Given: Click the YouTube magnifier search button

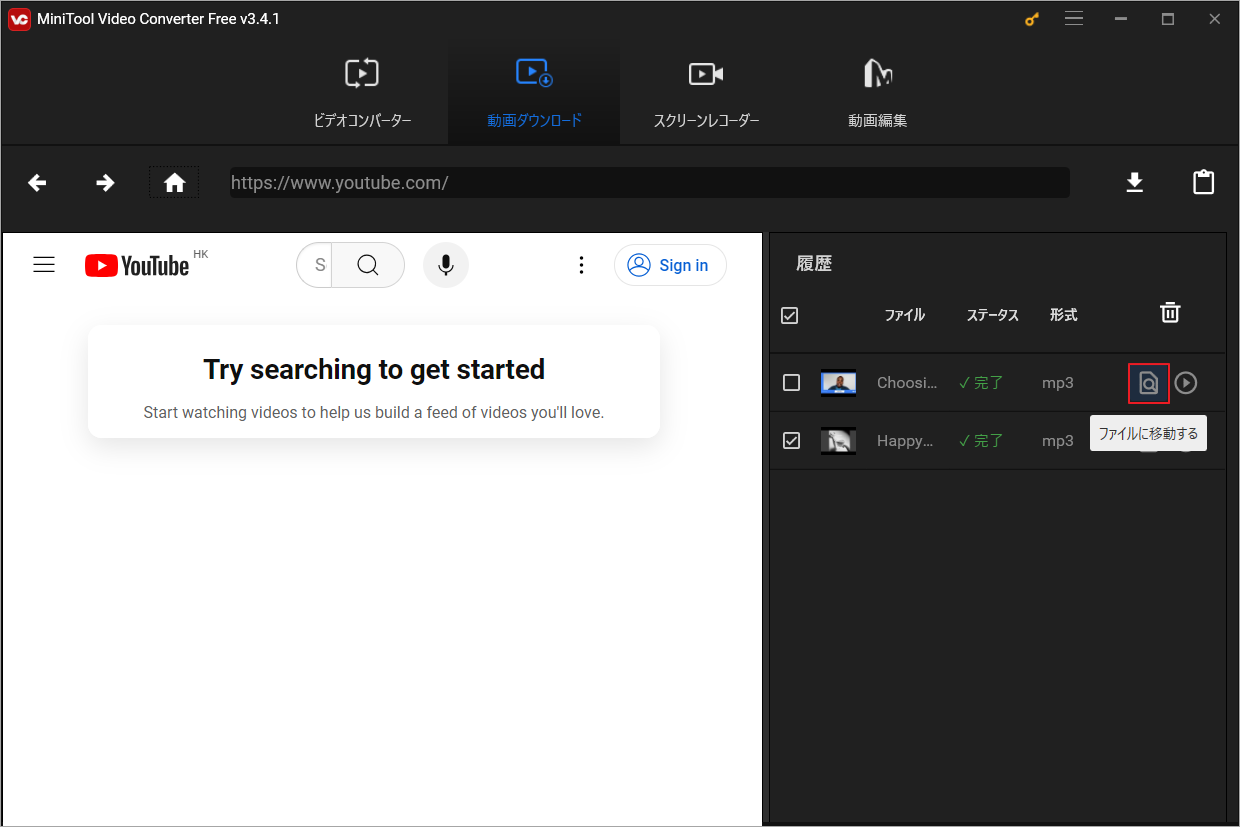Looking at the screenshot, I should [x=368, y=265].
